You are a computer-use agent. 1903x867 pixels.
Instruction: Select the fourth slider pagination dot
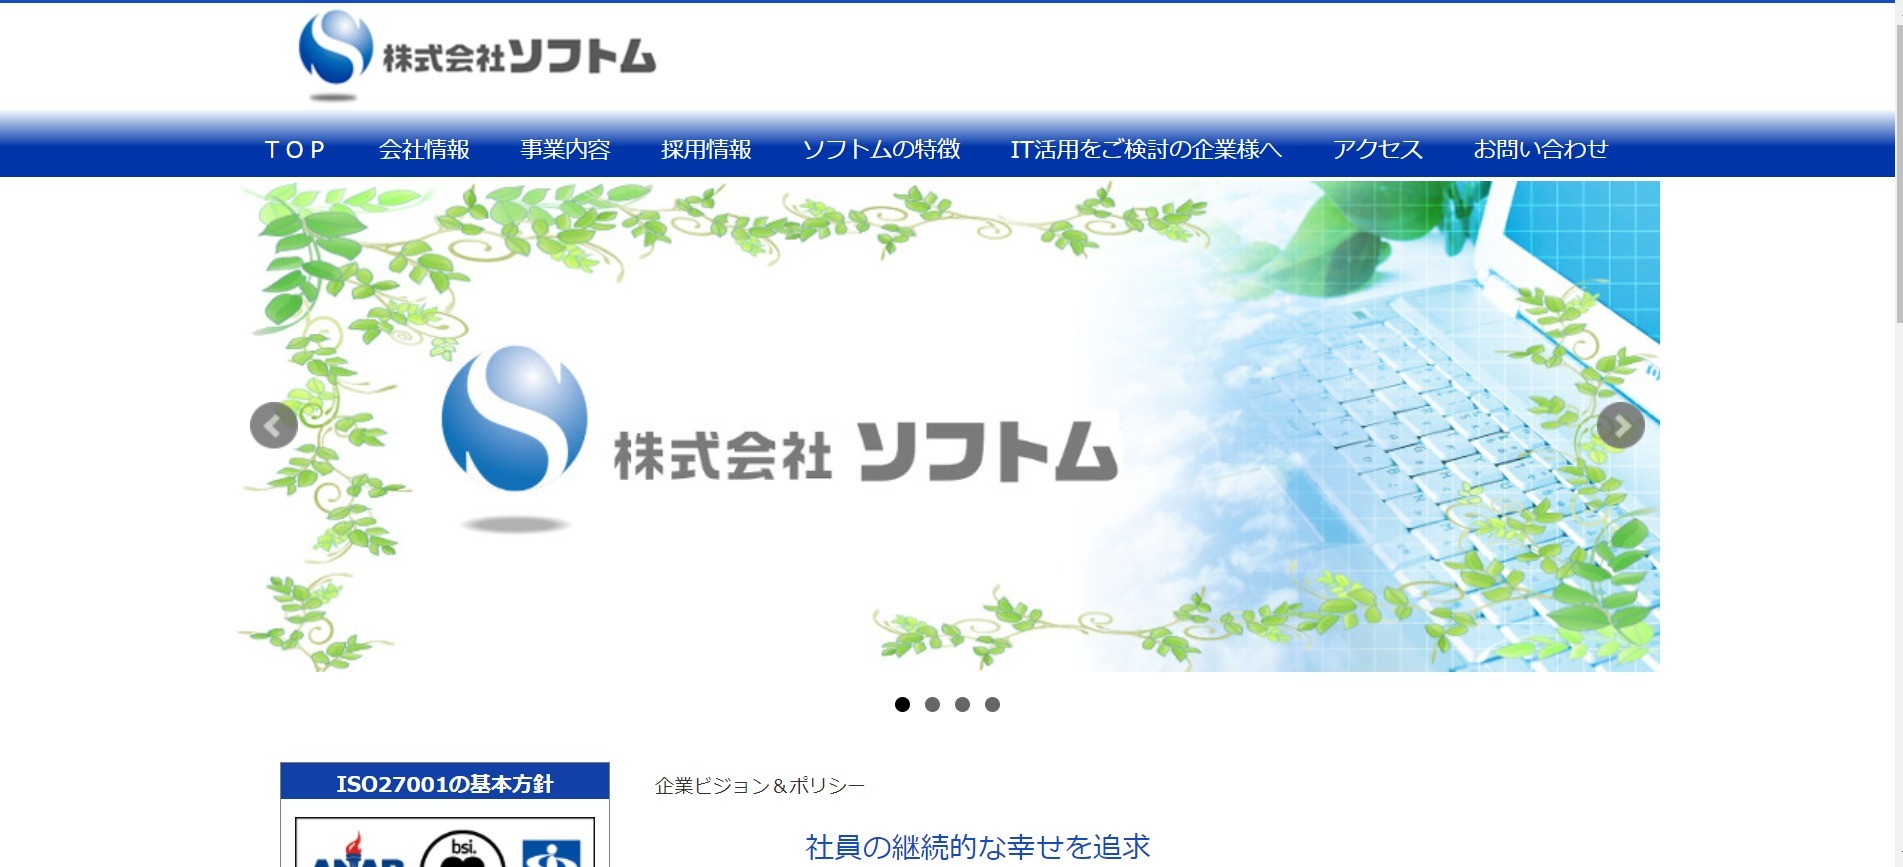click(992, 704)
